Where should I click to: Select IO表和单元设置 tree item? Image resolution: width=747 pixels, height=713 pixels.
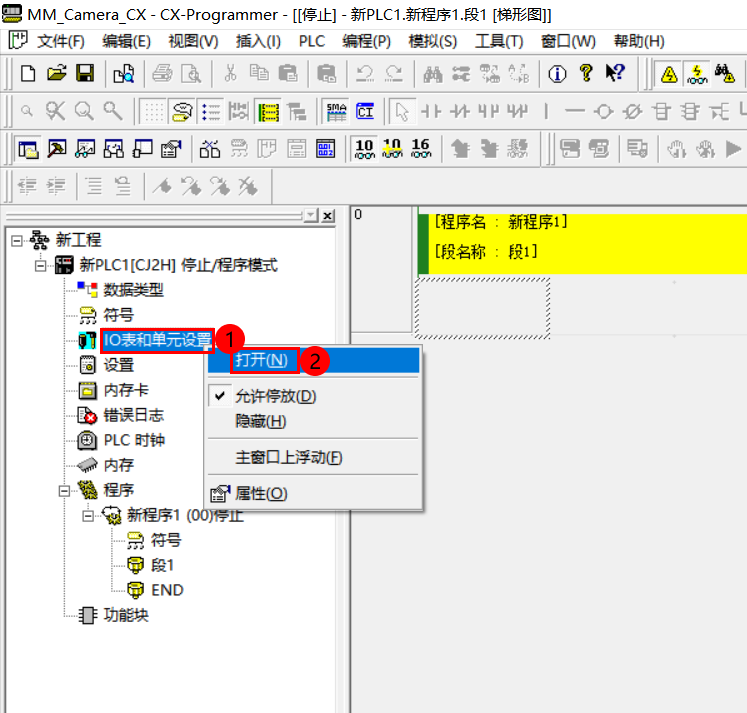point(157,340)
